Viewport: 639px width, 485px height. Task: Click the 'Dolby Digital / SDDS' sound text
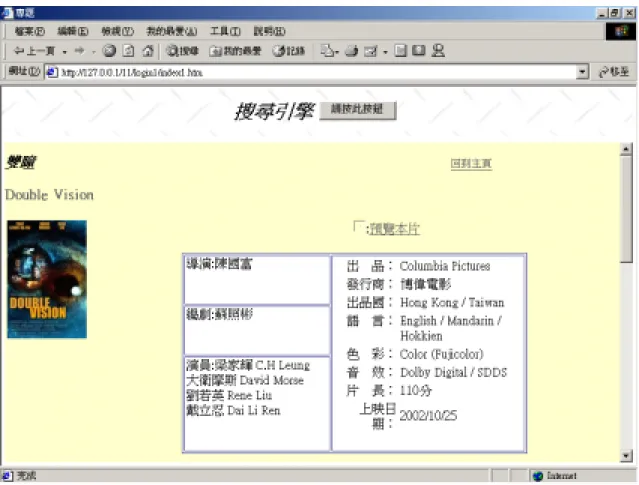coord(453,372)
